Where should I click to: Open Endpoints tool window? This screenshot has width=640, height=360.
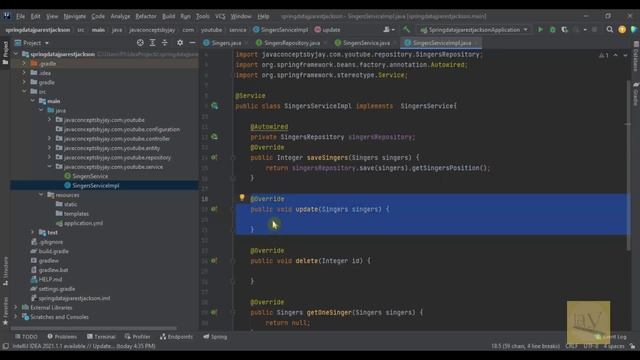coord(176,337)
